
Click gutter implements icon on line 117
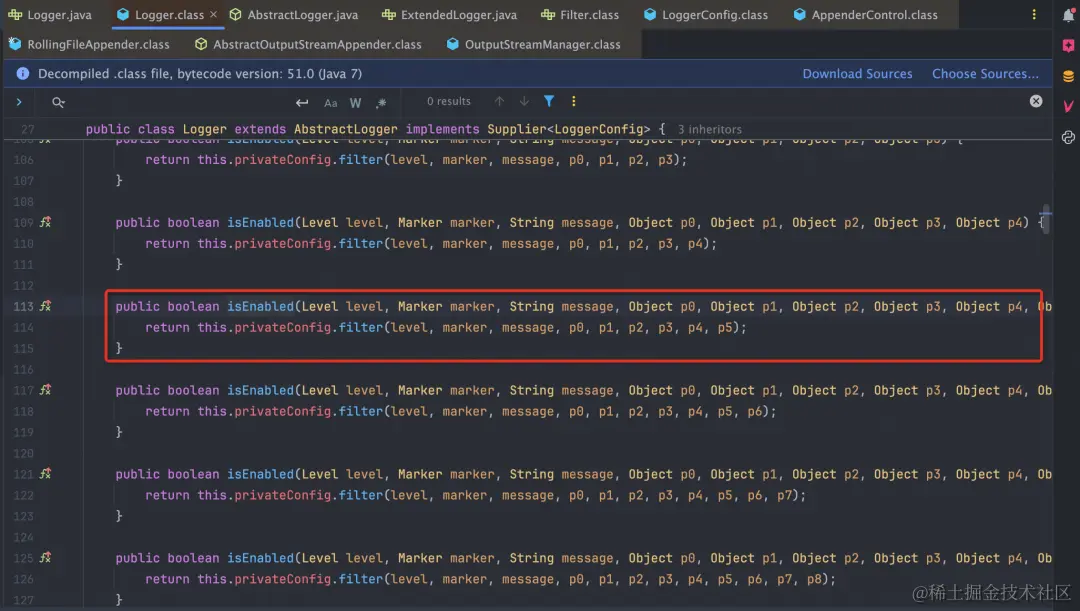(x=45, y=390)
